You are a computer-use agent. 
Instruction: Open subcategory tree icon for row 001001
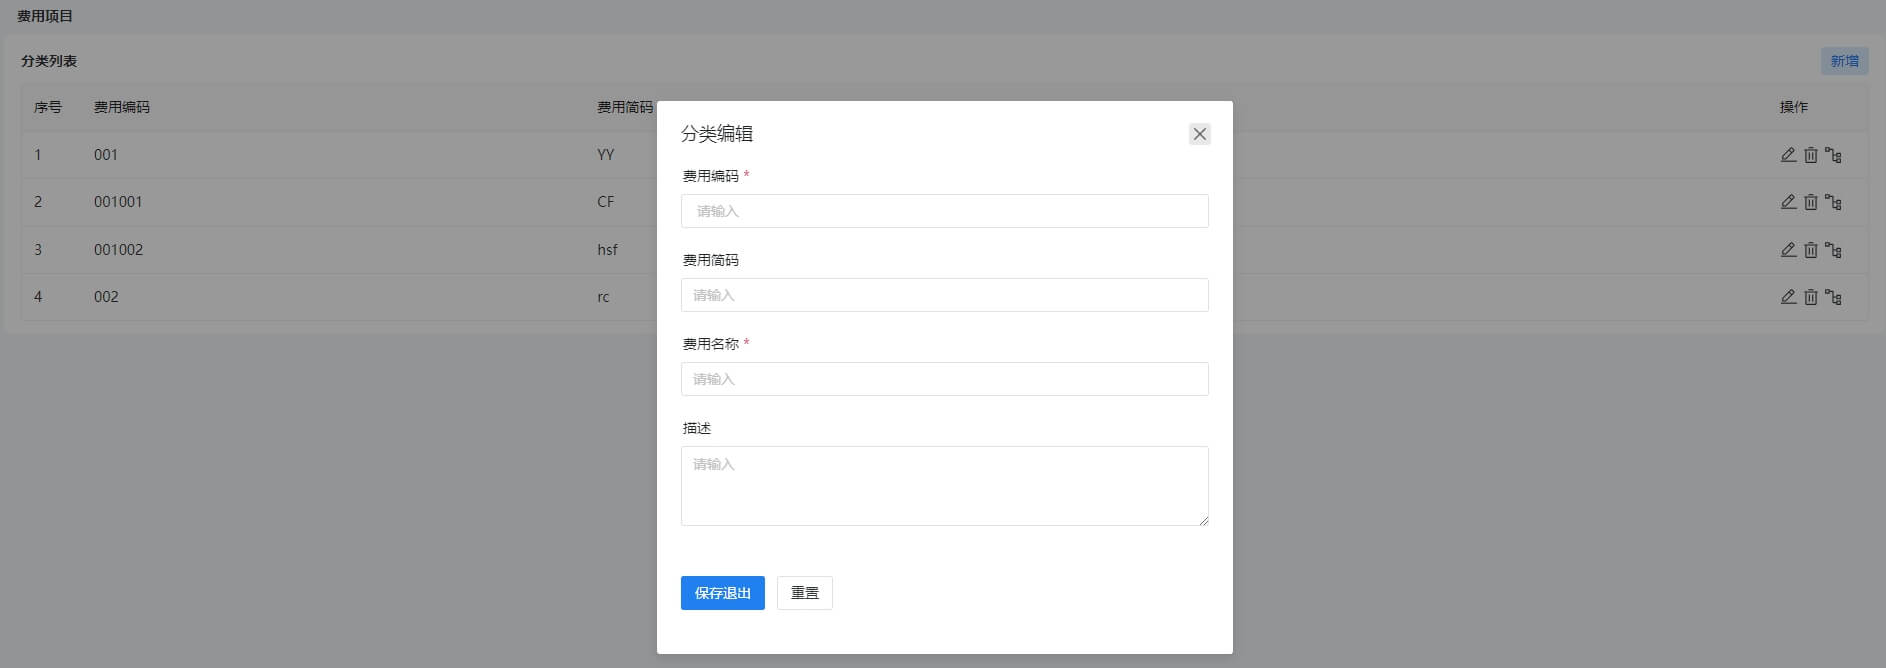tap(1833, 202)
